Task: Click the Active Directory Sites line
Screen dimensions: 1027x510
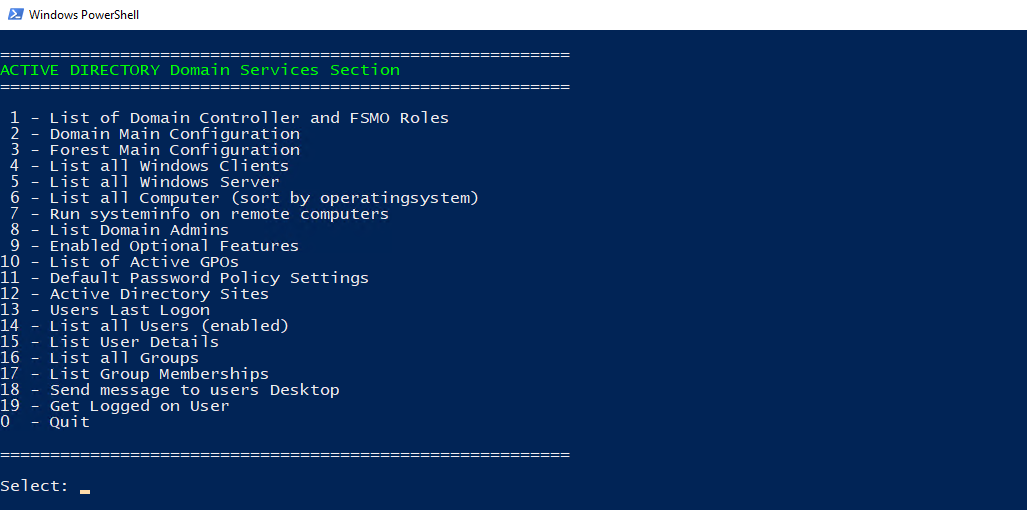Action: tap(159, 294)
